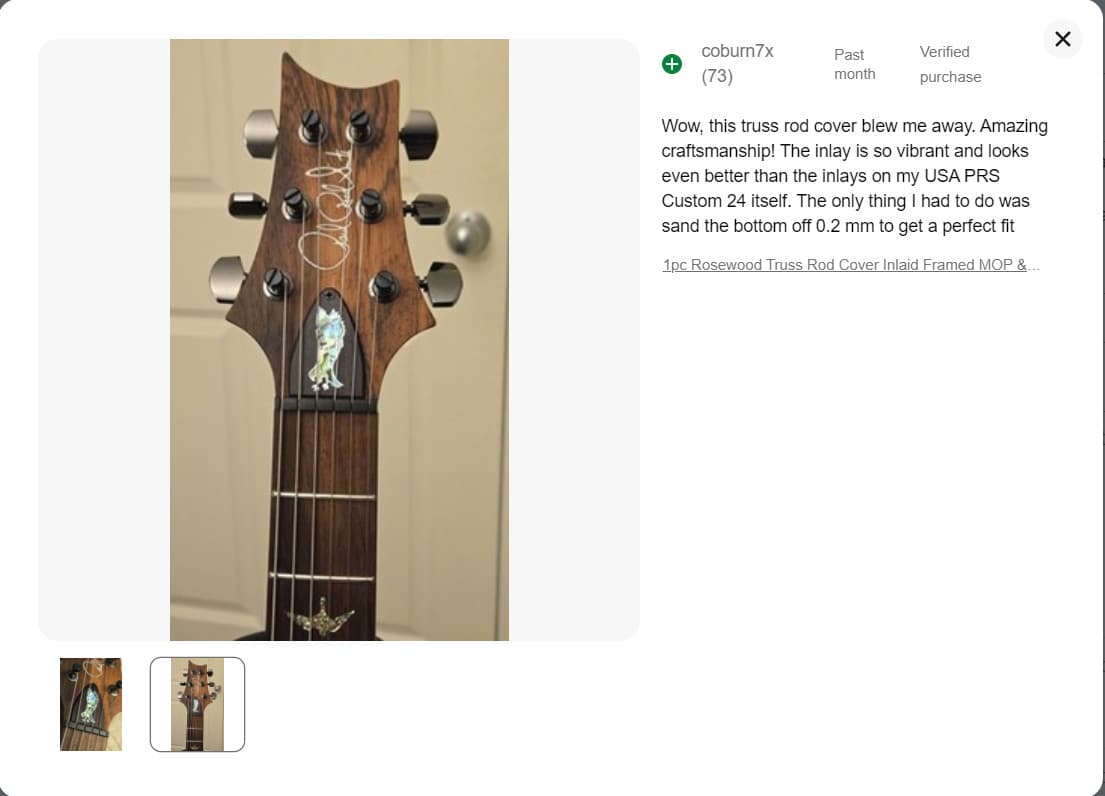This screenshot has width=1105, height=796.
Task: Select the close-up truss rod cover thumbnail
Action: (x=91, y=704)
